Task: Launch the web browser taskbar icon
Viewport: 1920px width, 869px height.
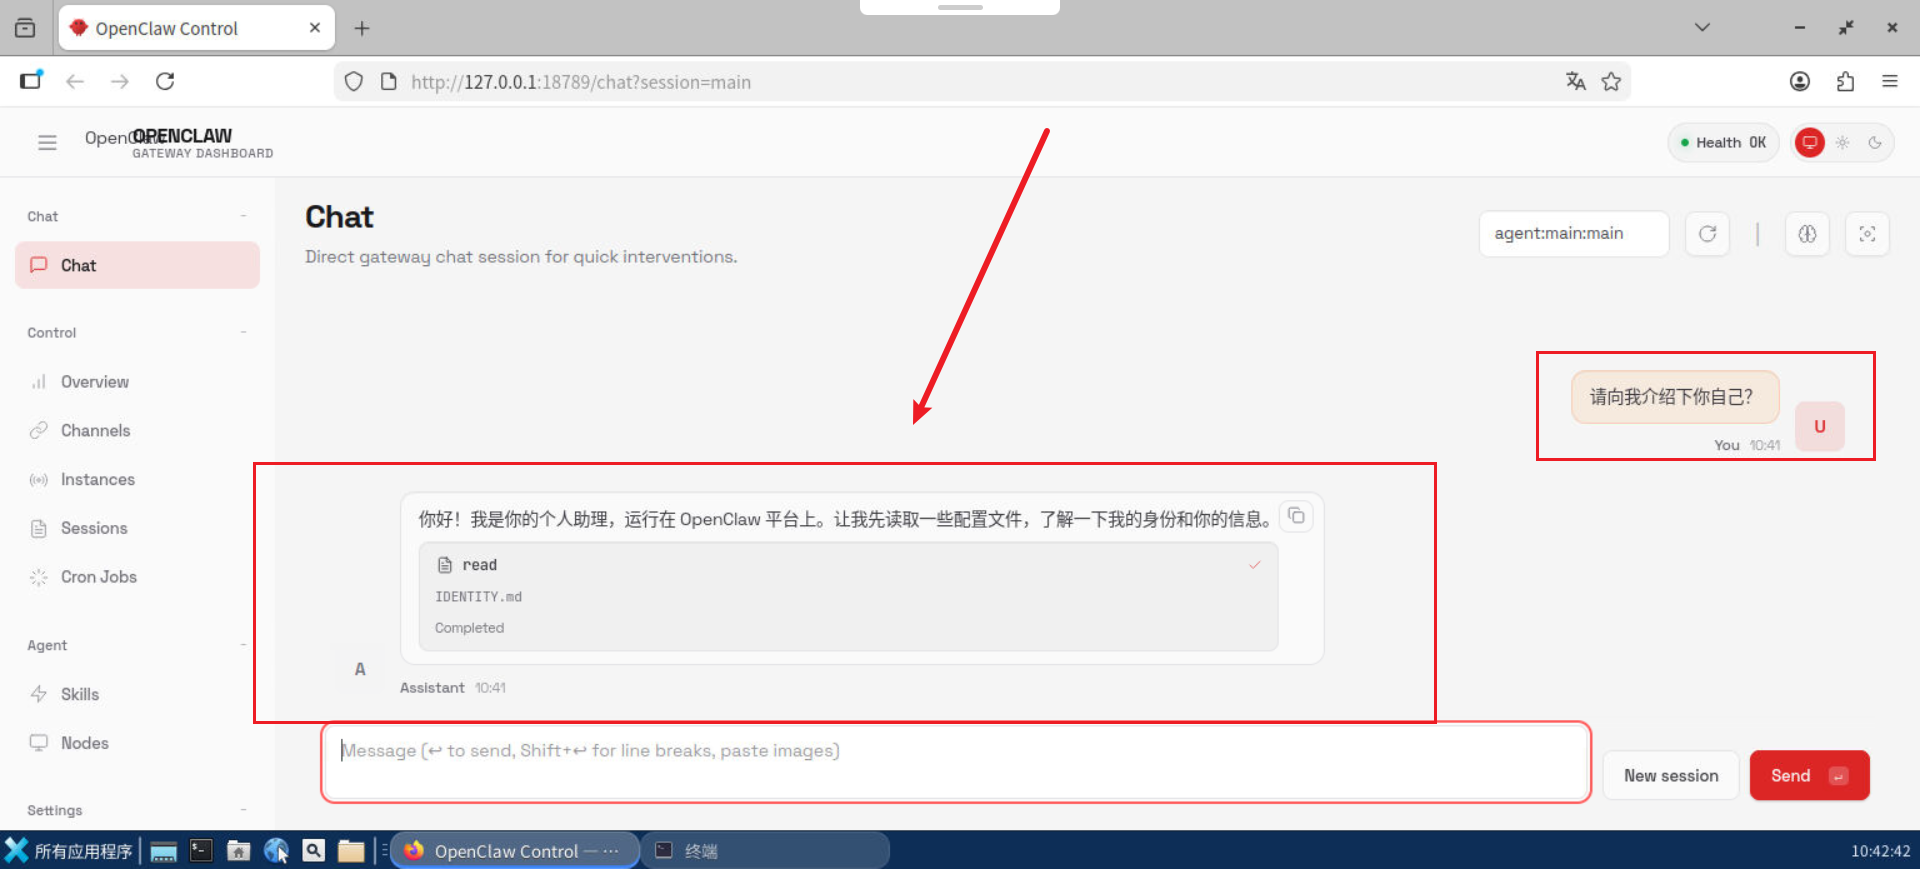Action: 276,851
